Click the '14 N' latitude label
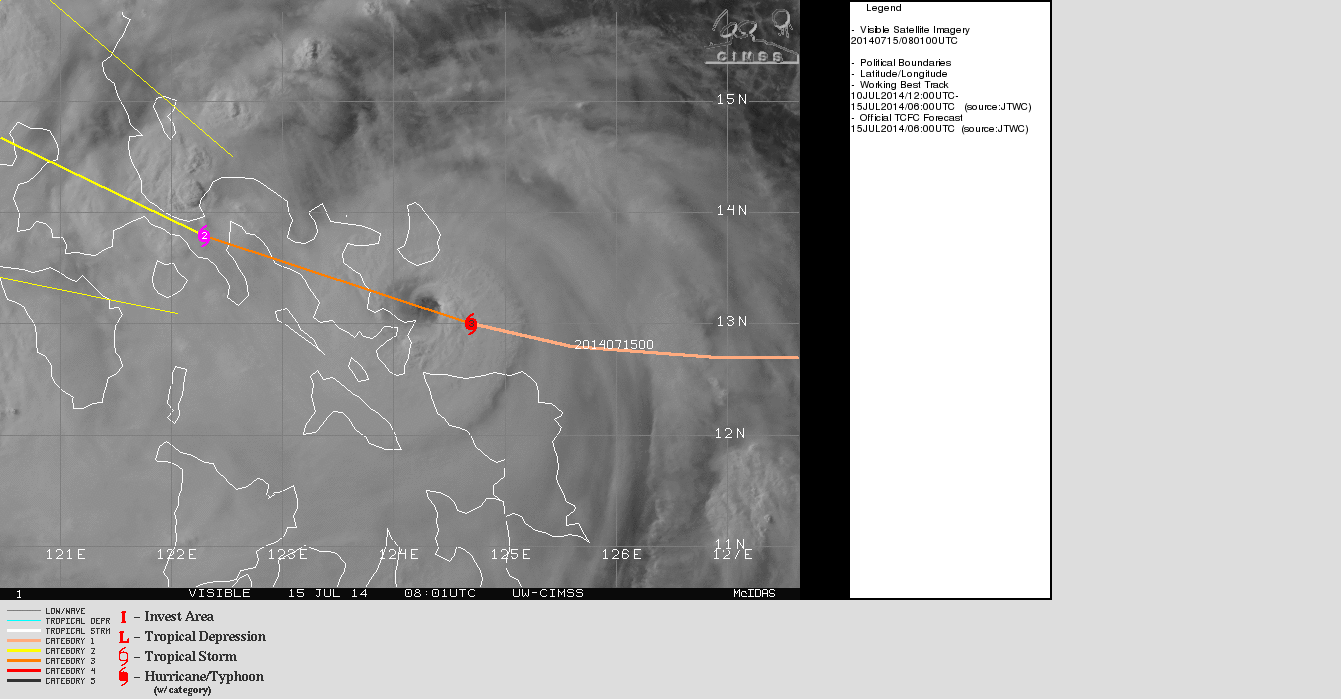This screenshot has height=699, width=1341. 732,210
